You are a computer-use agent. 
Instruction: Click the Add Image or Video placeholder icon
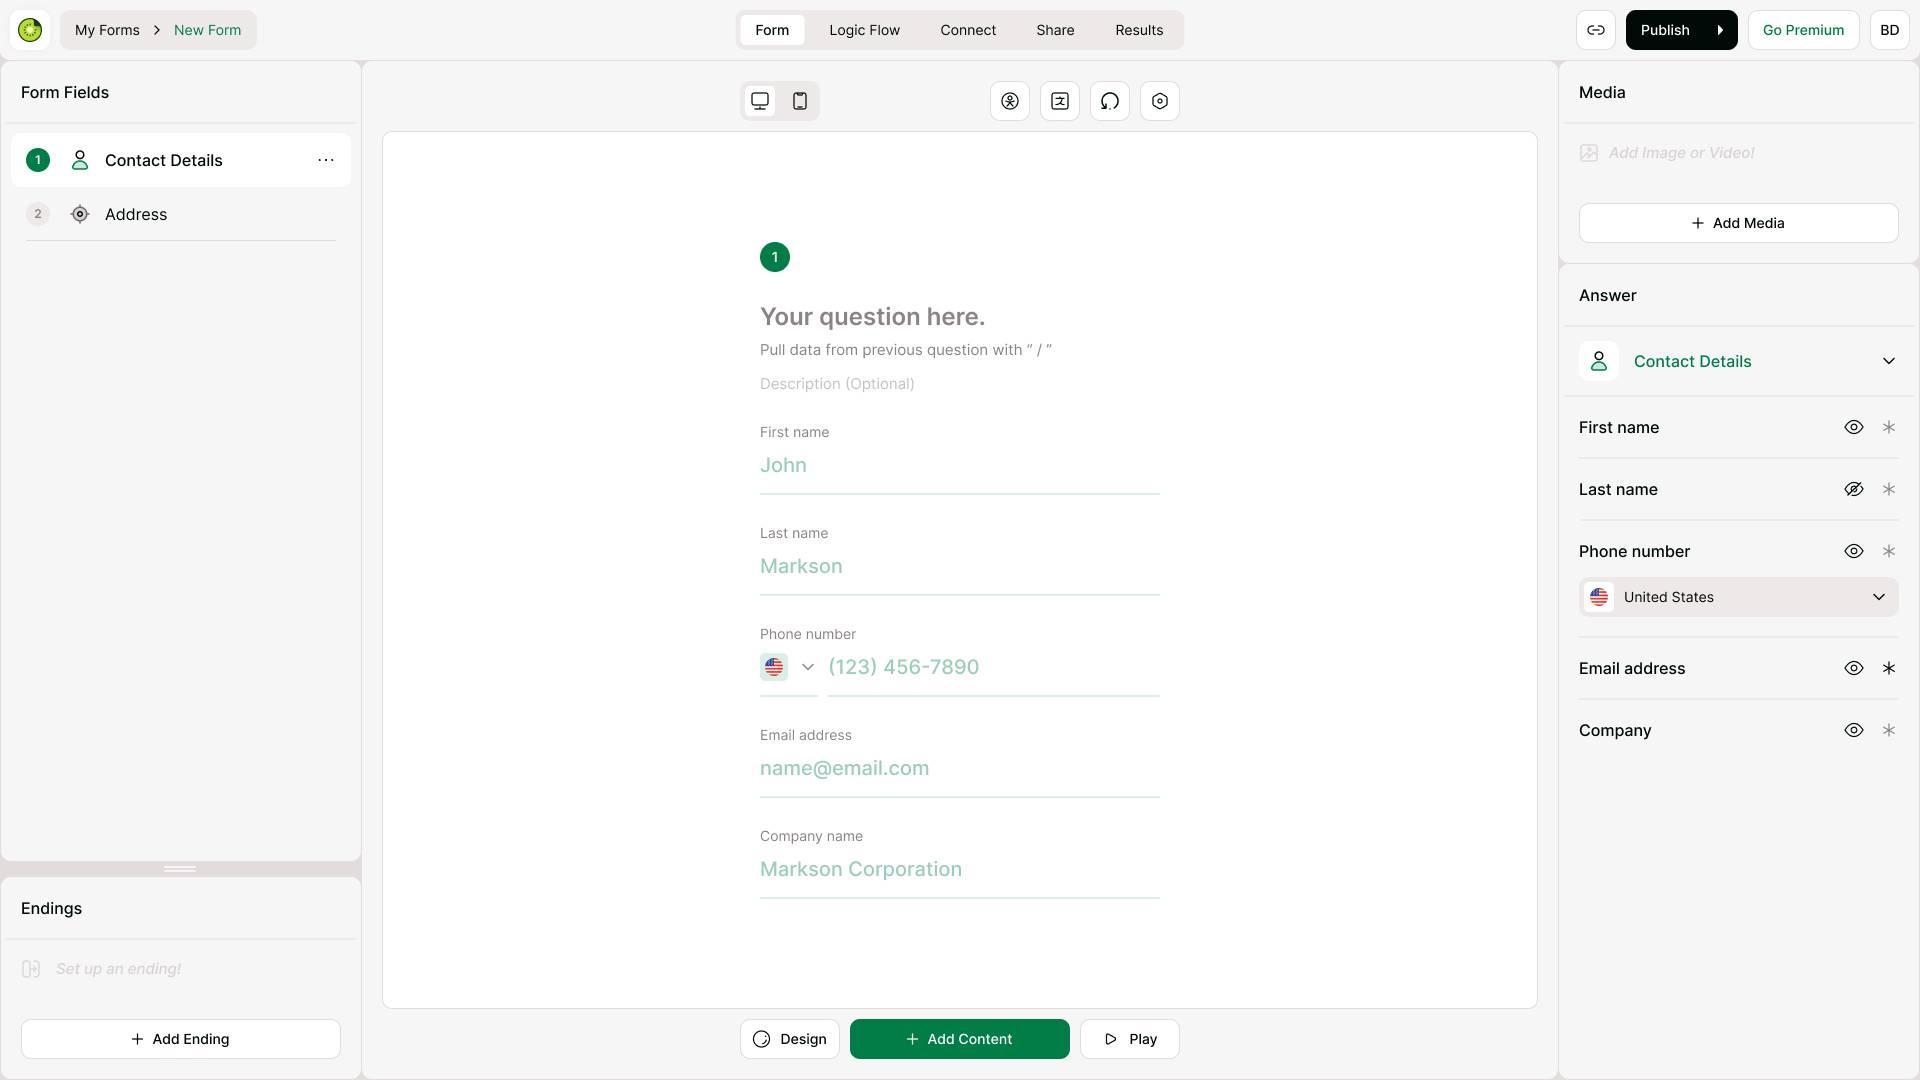pos(1590,153)
